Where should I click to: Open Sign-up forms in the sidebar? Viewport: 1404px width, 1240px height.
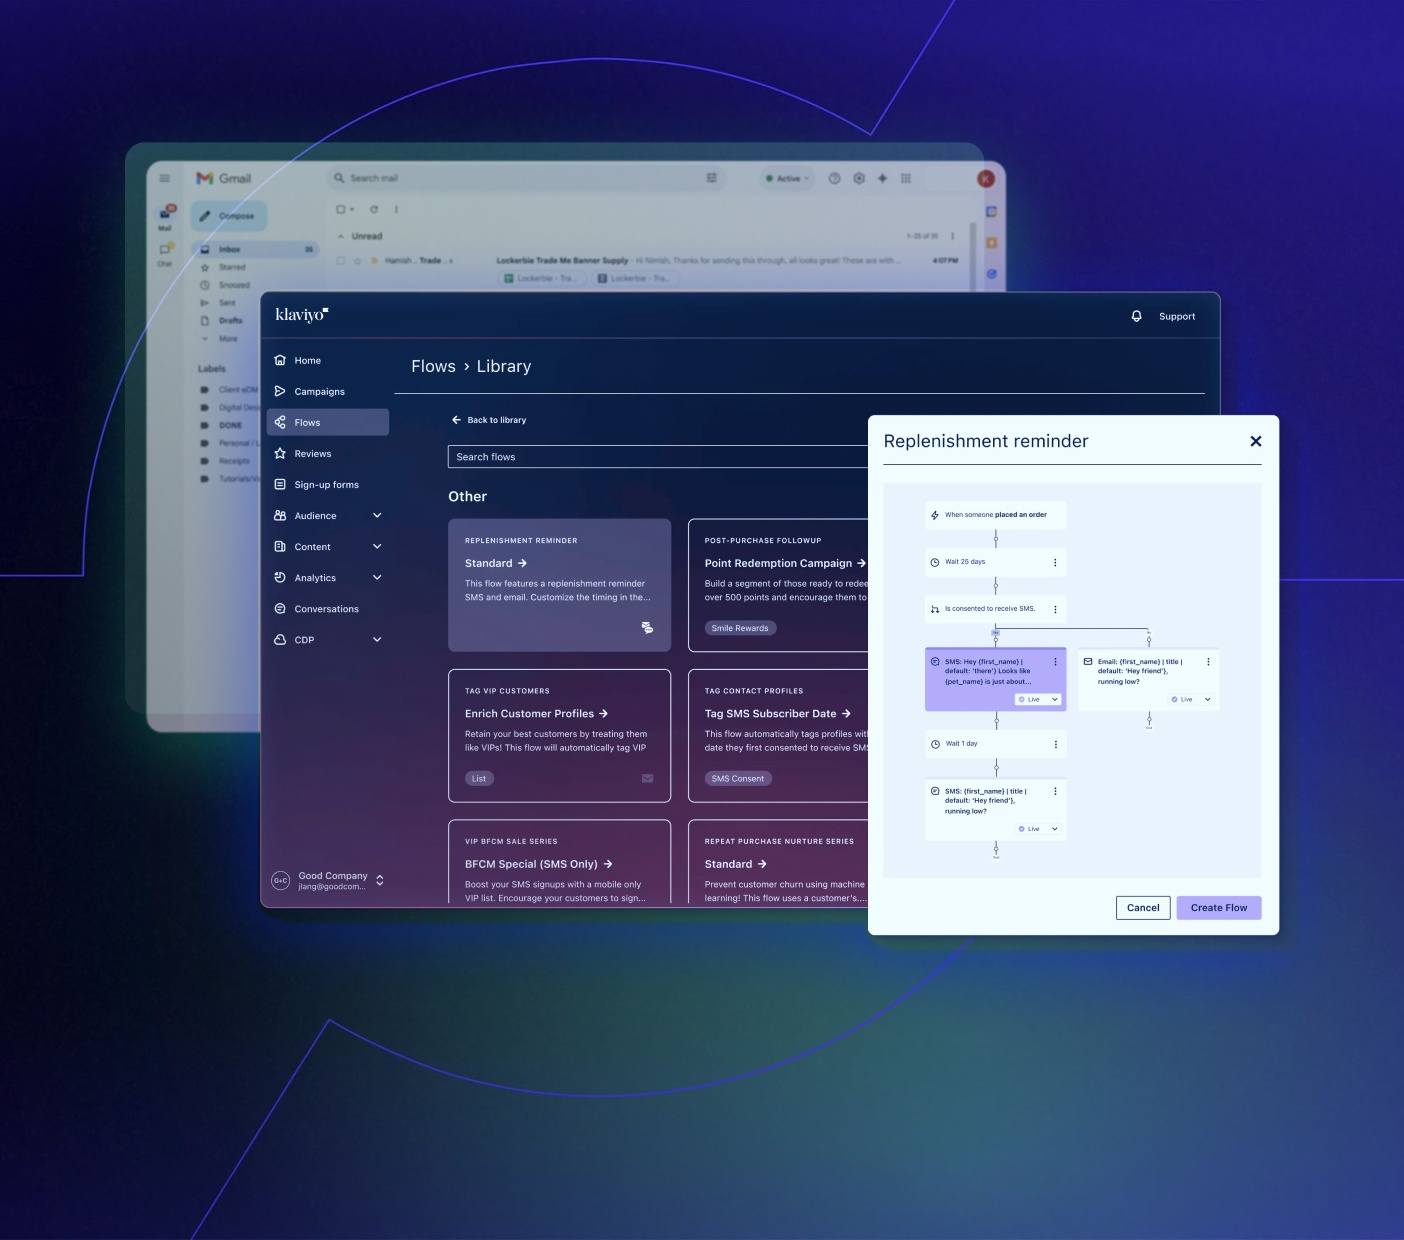click(x=326, y=484)
